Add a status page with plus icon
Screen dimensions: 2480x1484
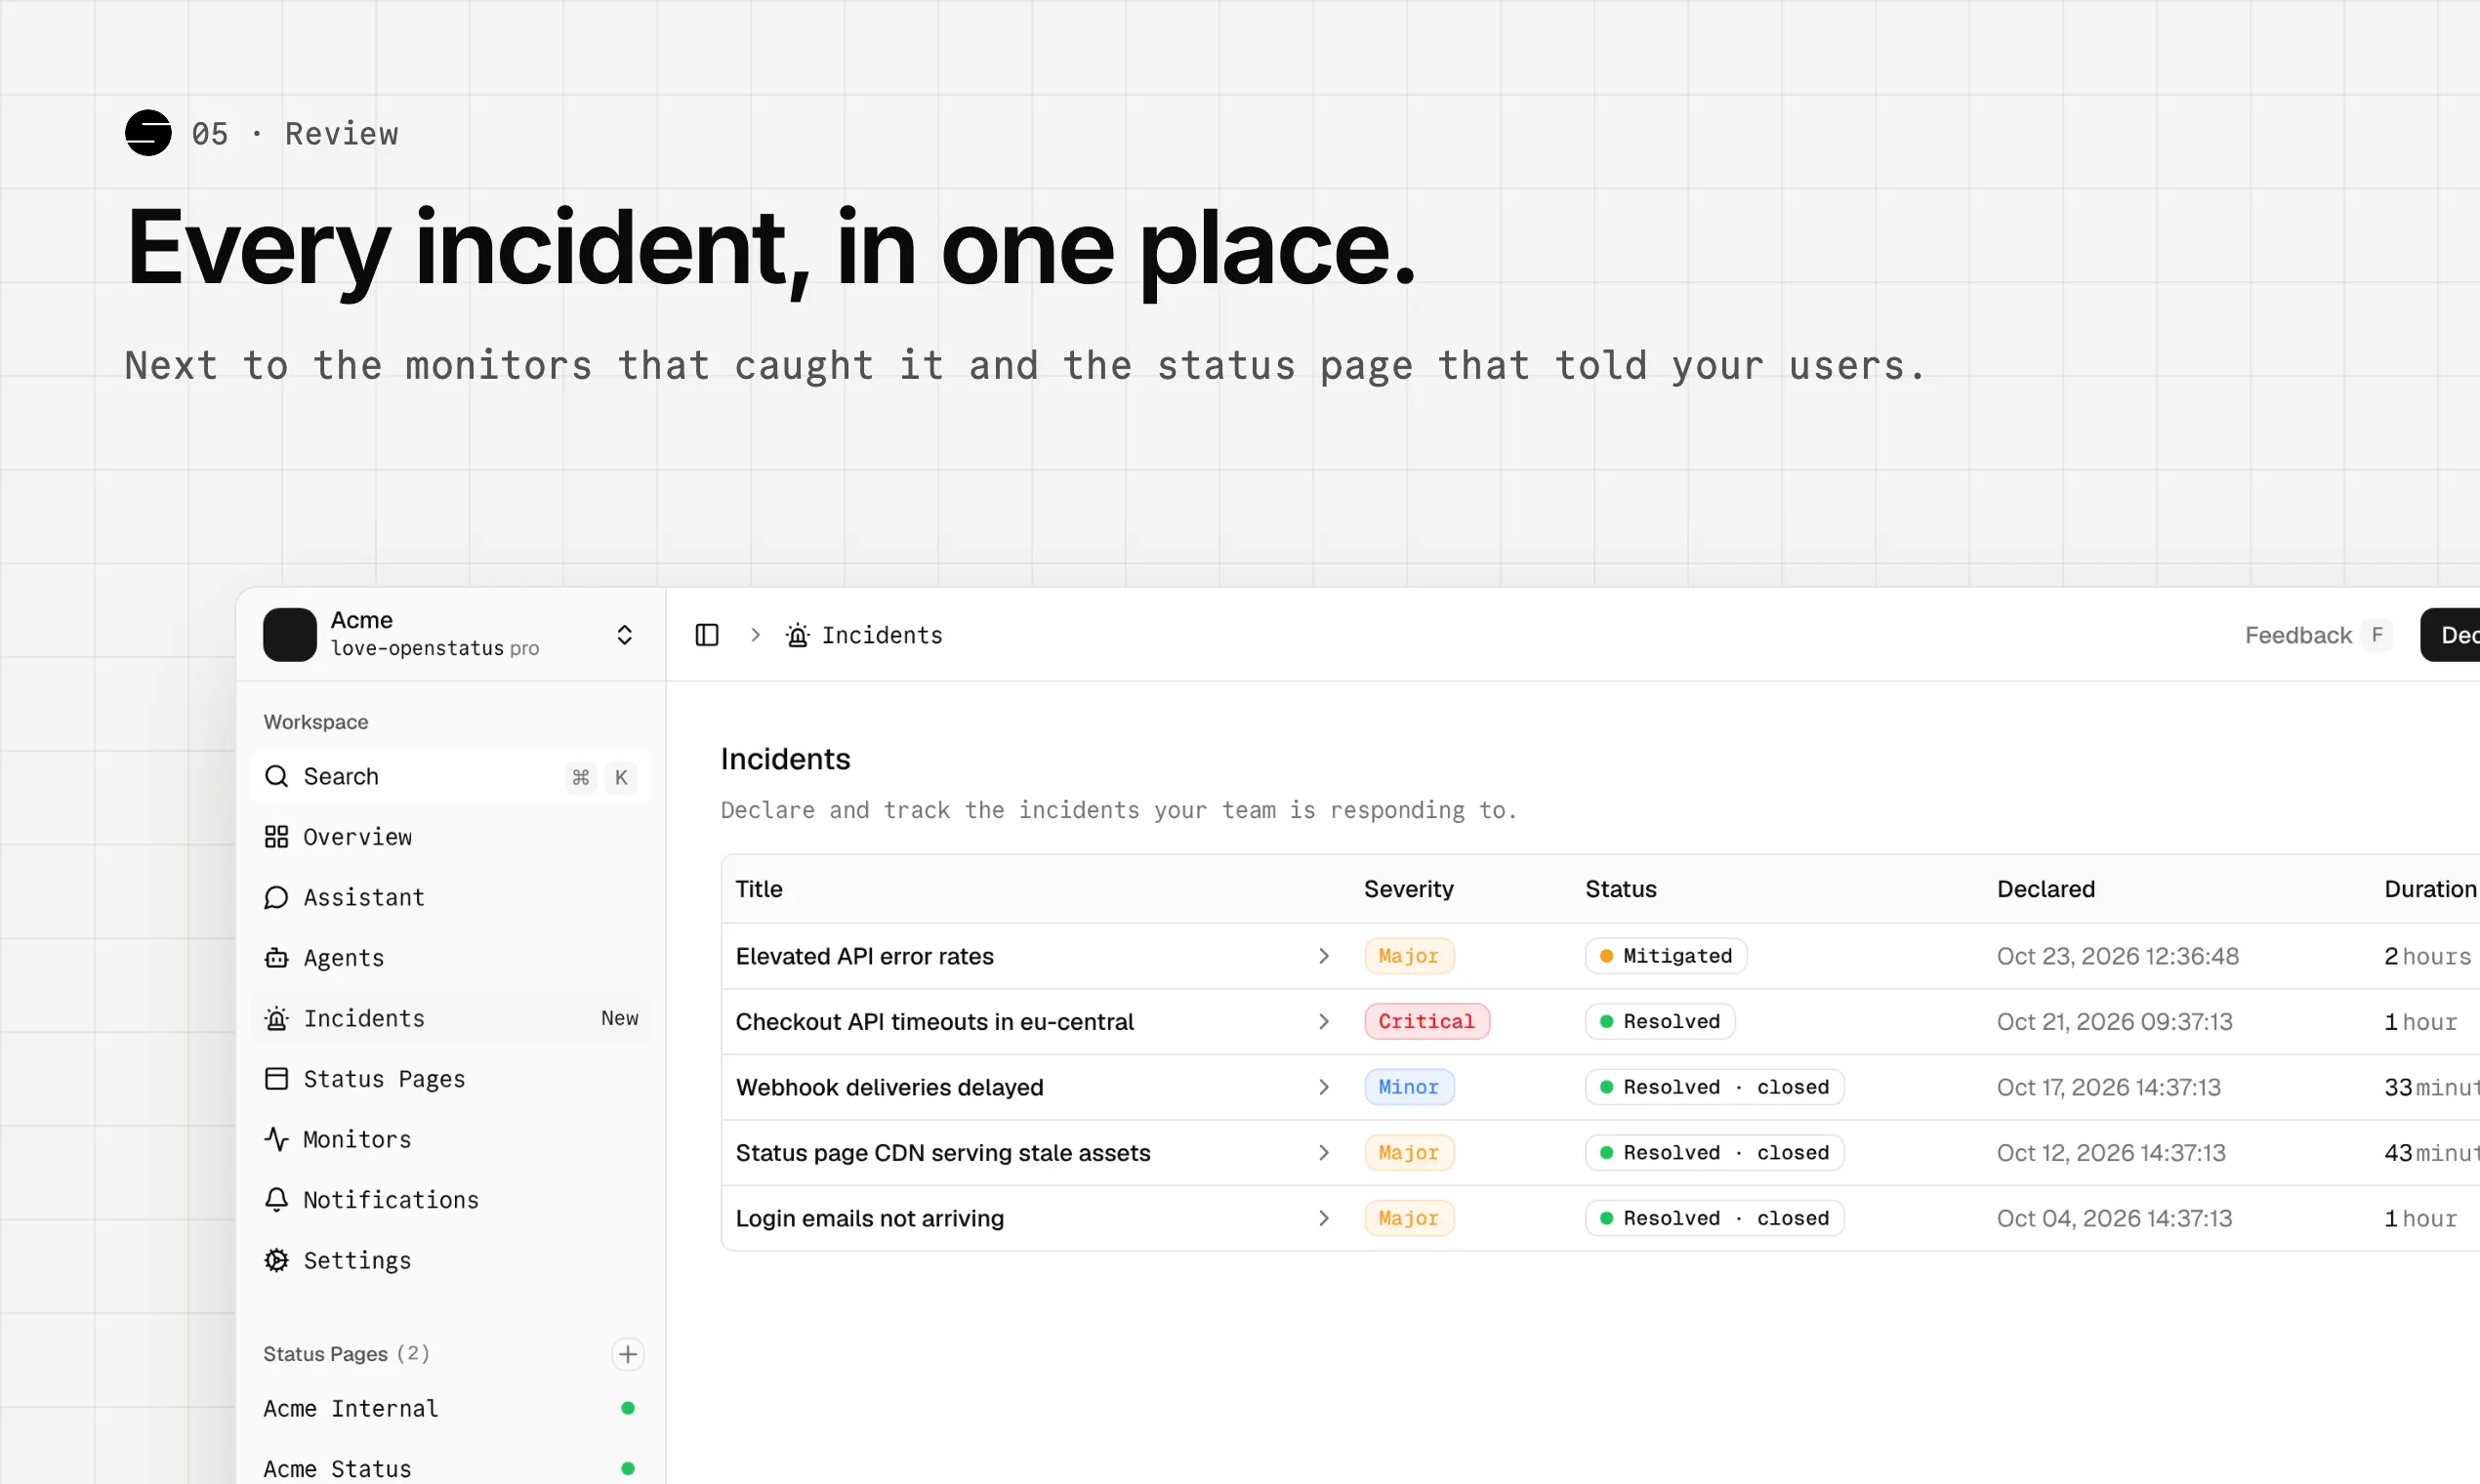628,1354
